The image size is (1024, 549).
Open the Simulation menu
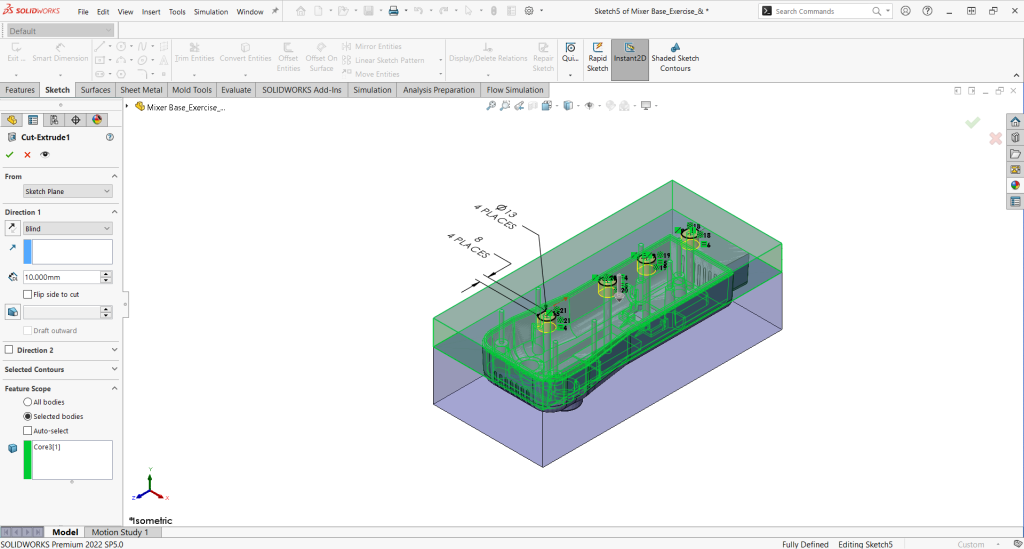click(x=210, y=12)
